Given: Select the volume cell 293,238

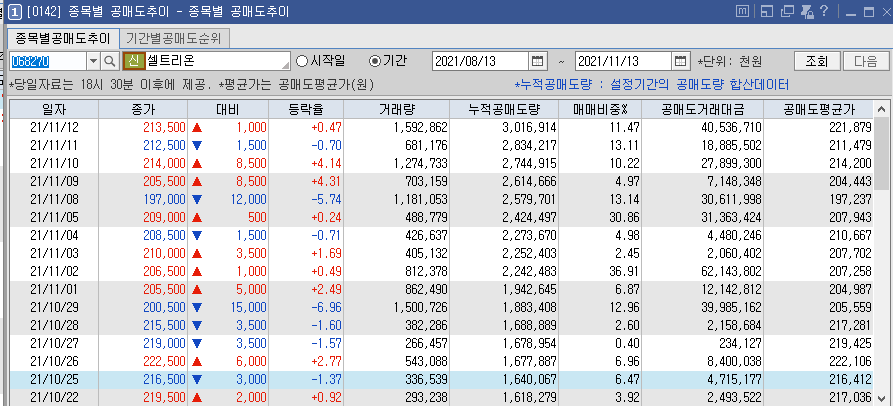Looking at the screenshot, I should pyautogui.click(x=396, y=397).
